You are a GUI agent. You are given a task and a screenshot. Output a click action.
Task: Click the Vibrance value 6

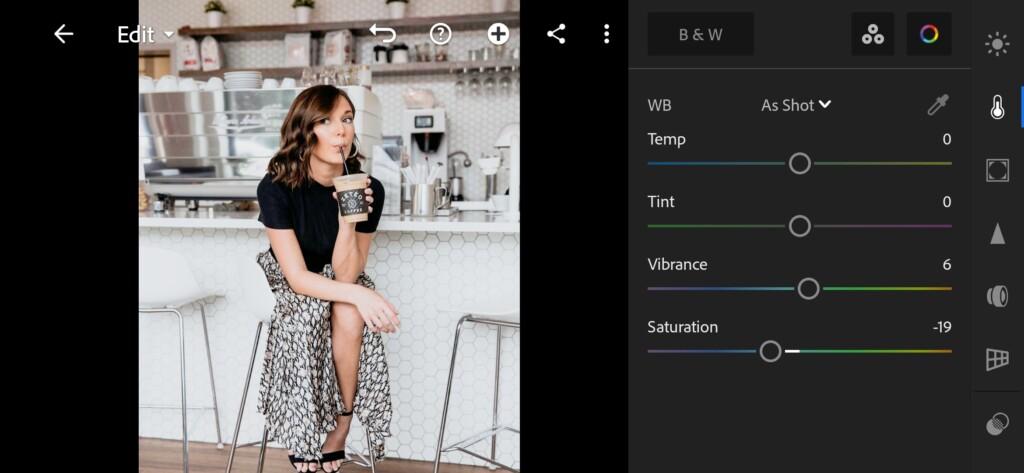pyautogui.click(x=946, y=265)
